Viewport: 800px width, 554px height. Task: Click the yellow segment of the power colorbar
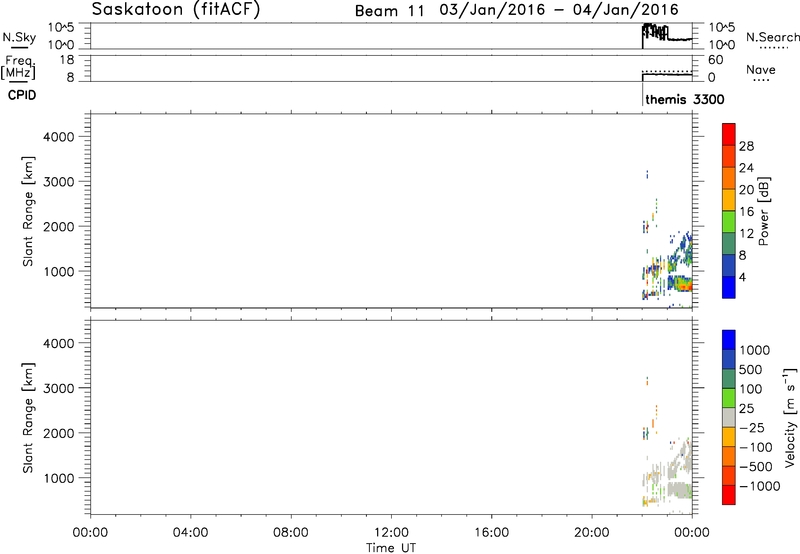pyautogui.click(x=729, y=199)
